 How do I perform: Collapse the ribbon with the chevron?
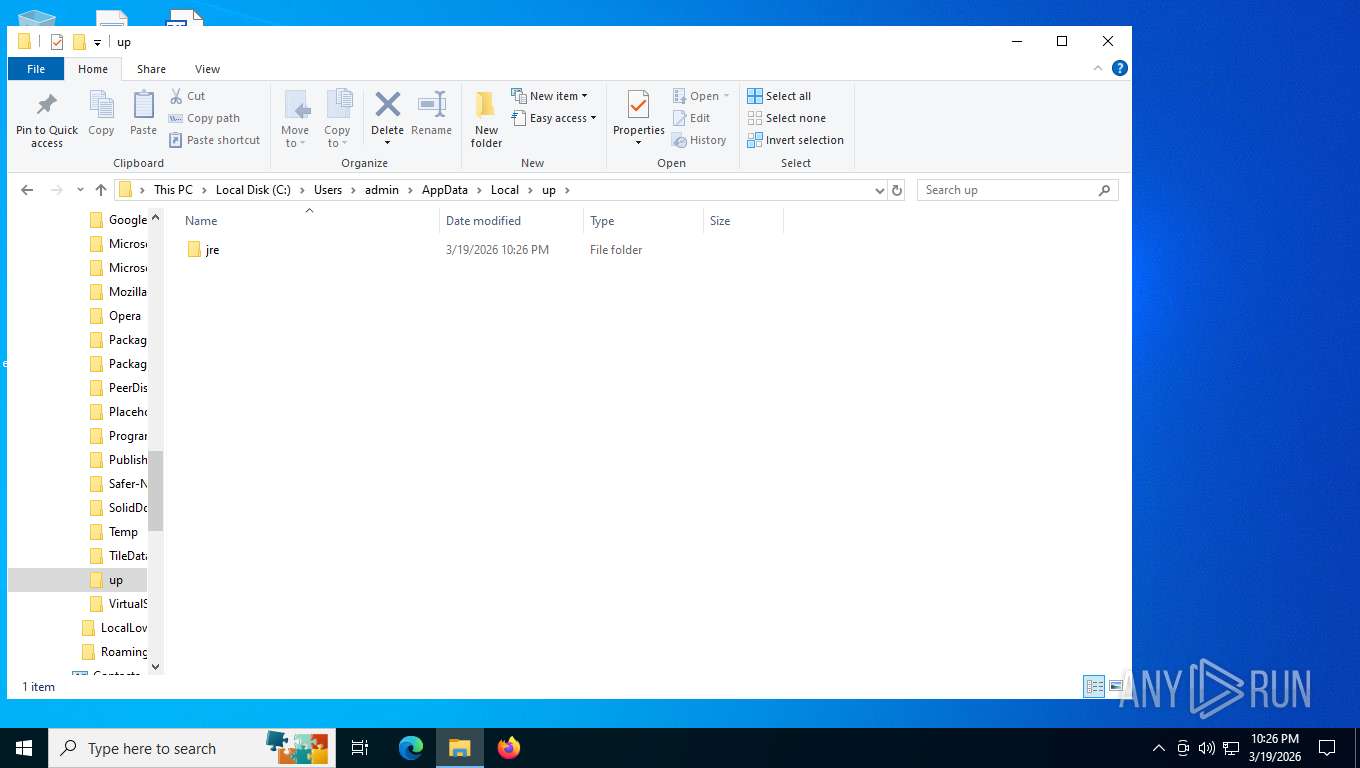coord(1098,68)
